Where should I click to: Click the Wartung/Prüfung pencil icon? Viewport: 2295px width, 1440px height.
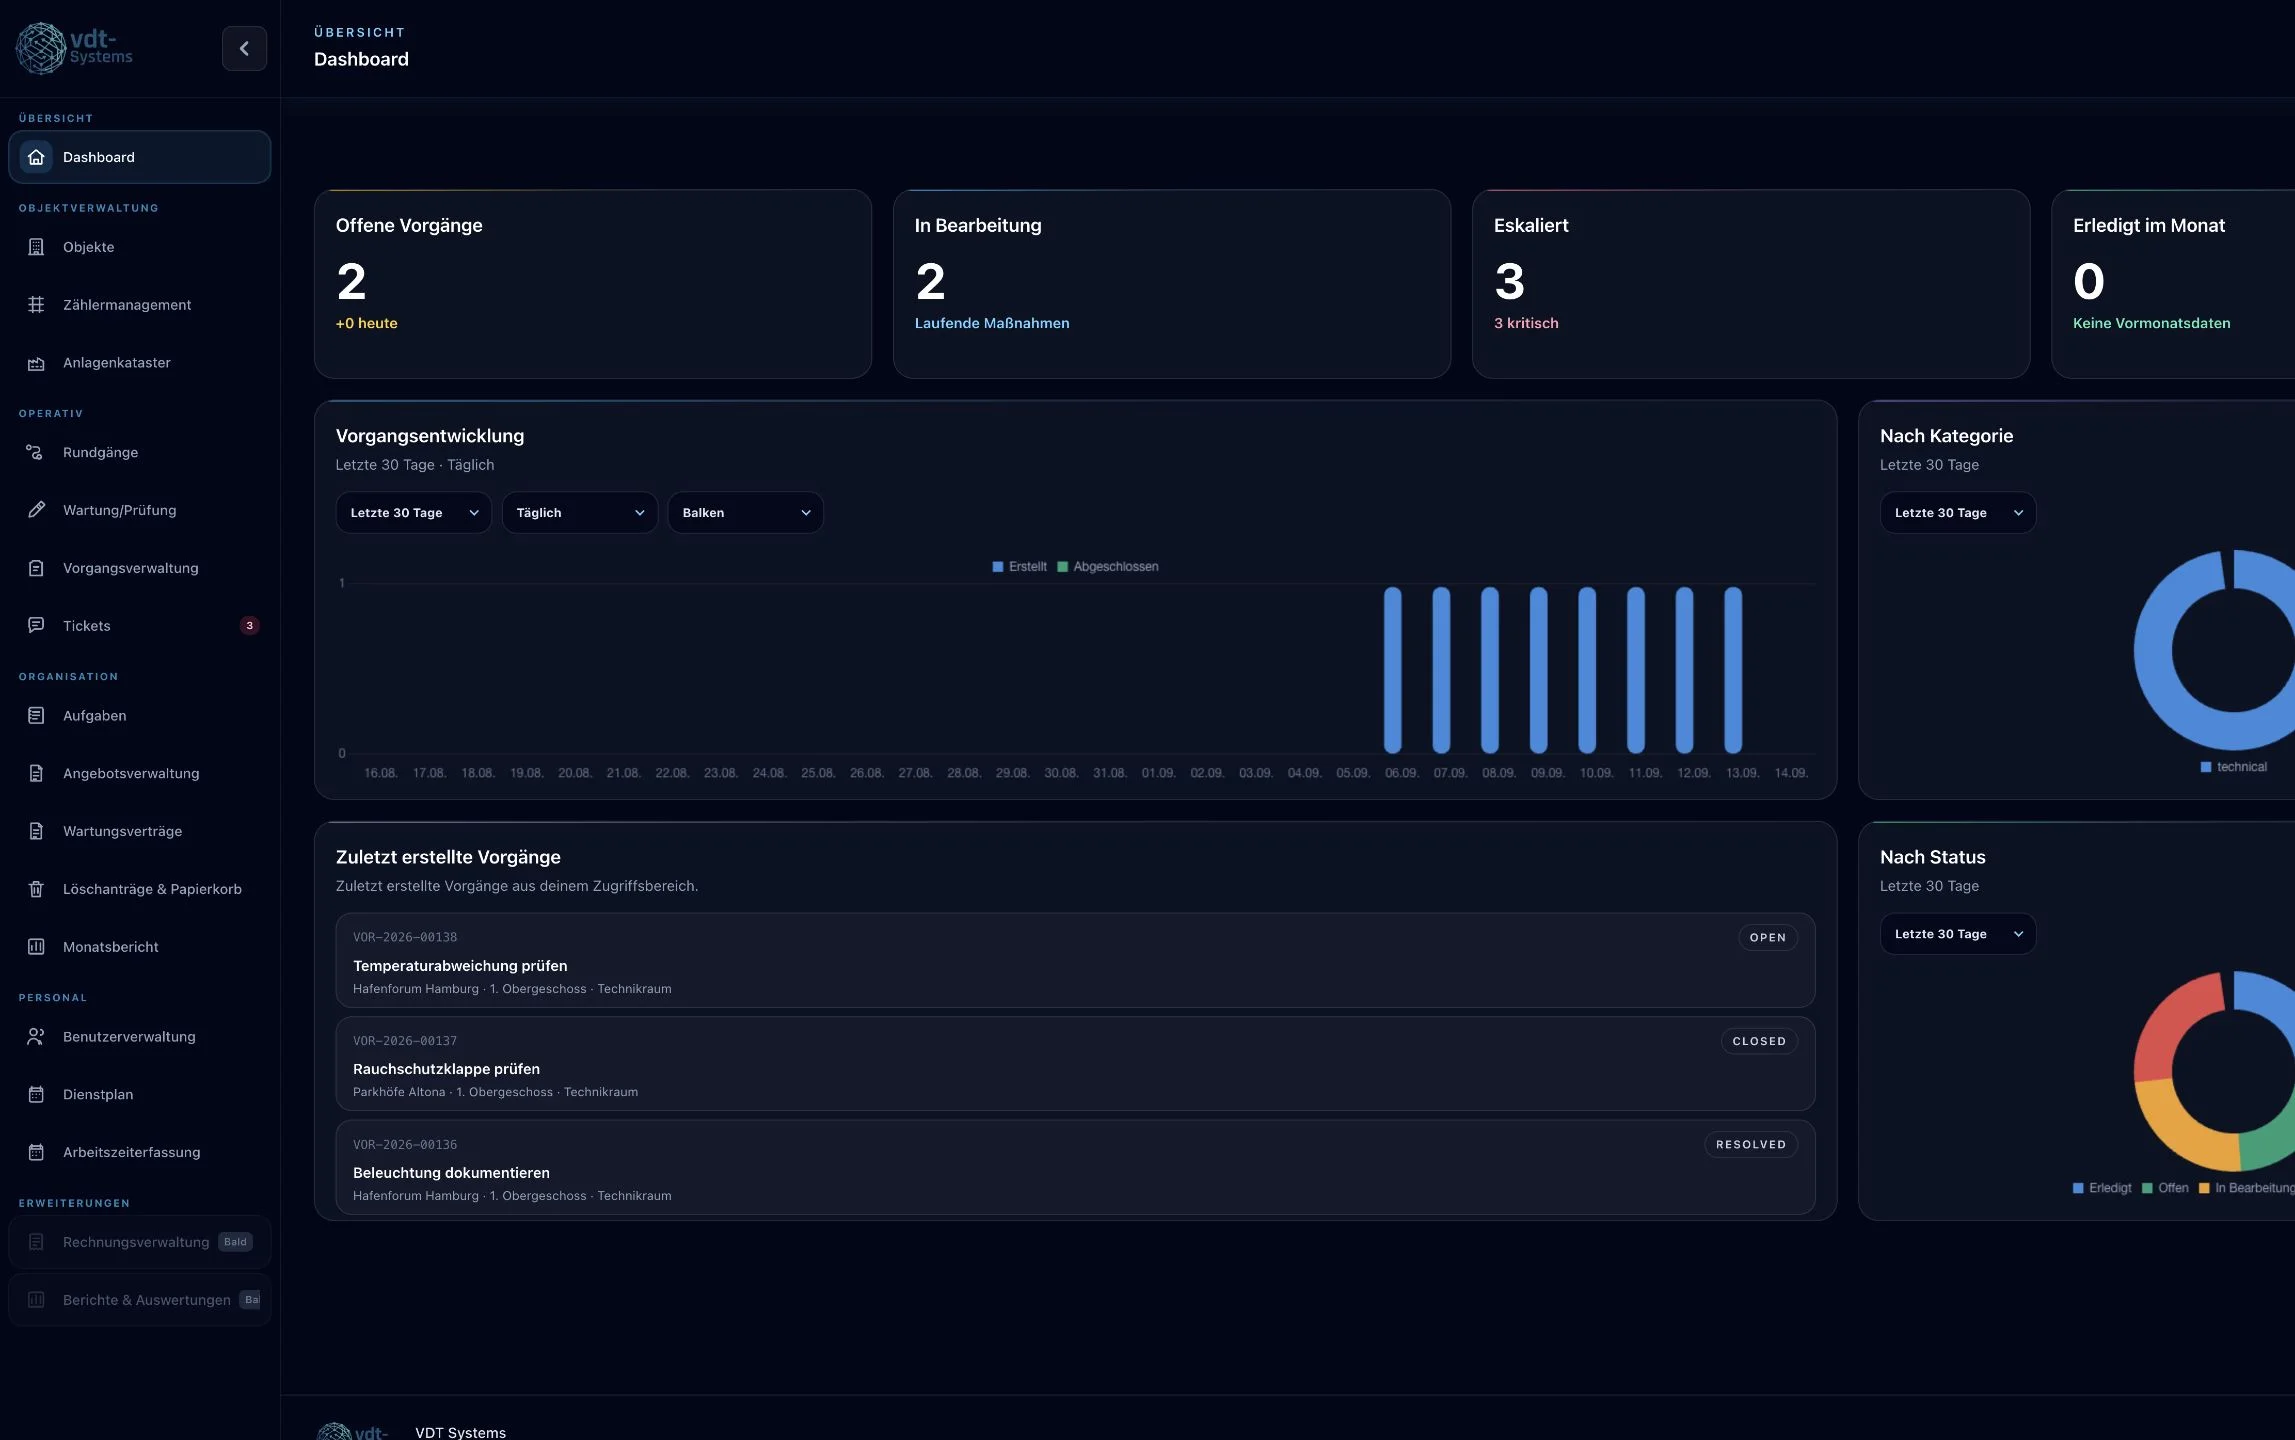click(x=36, y=510)
